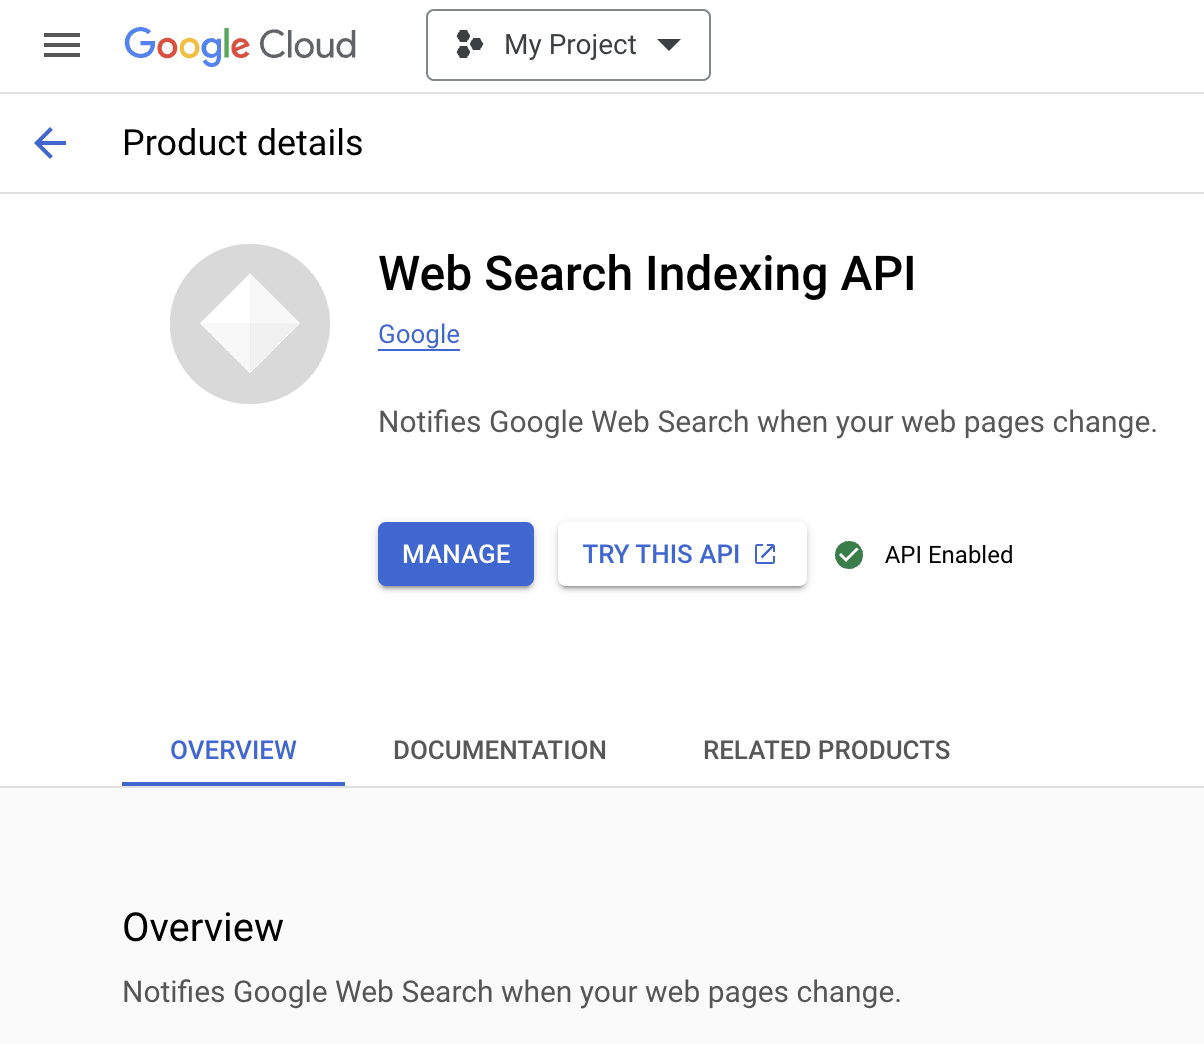
Task: Open the RELATED PRODUCTS tab
Action: [826, 750]
